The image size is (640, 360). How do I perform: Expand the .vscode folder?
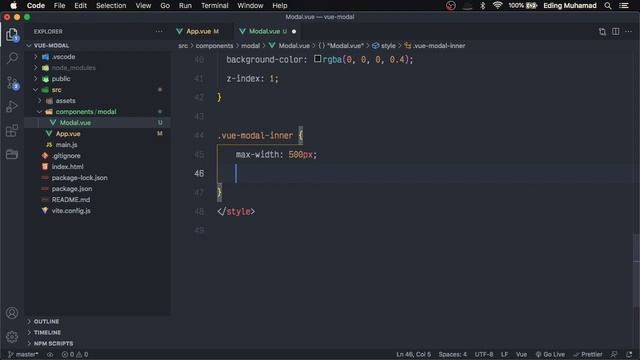[x=36, y=57]
